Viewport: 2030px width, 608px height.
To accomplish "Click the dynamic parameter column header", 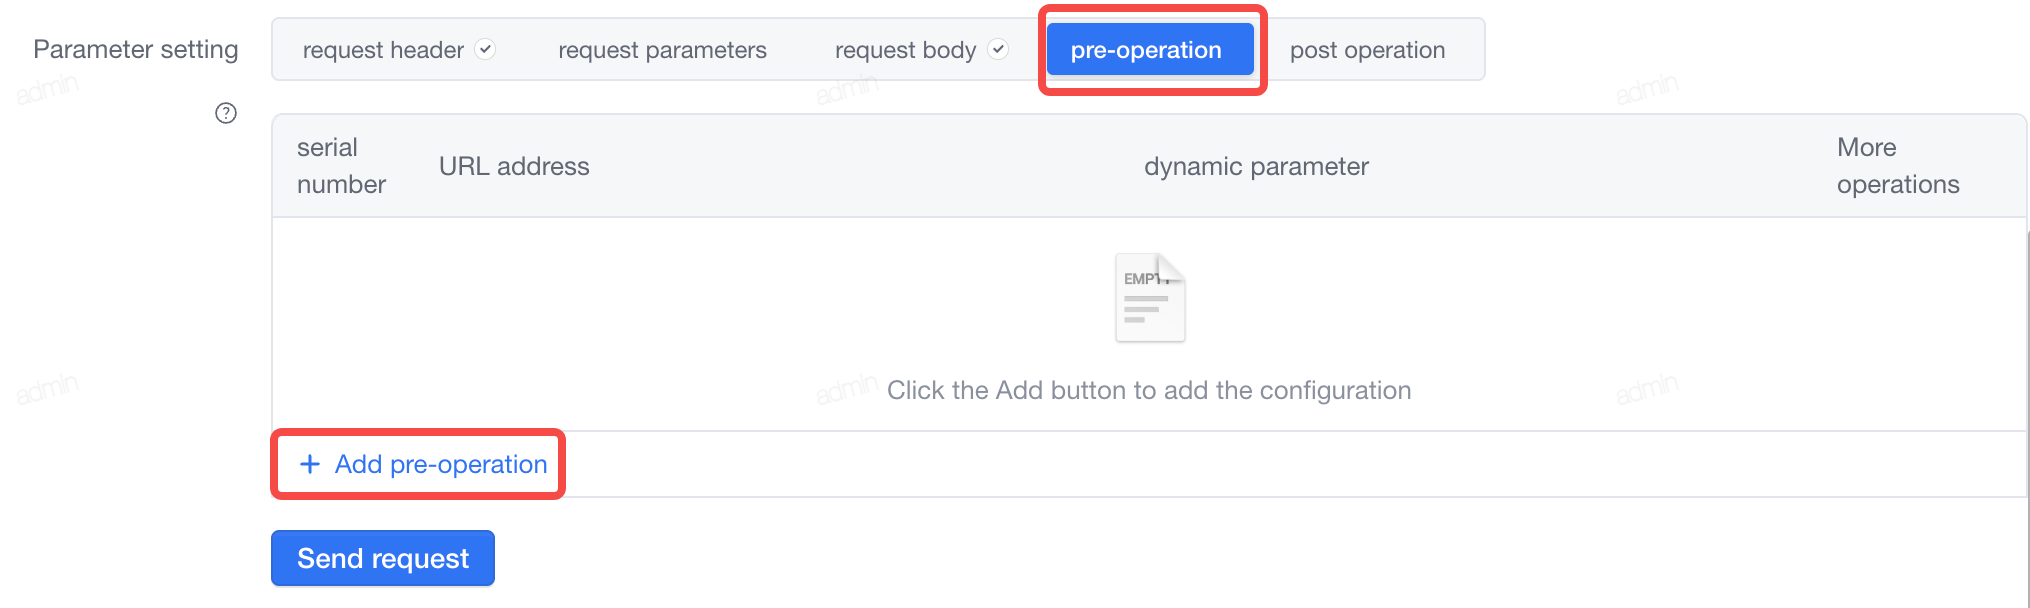I will click(1256, 166).
